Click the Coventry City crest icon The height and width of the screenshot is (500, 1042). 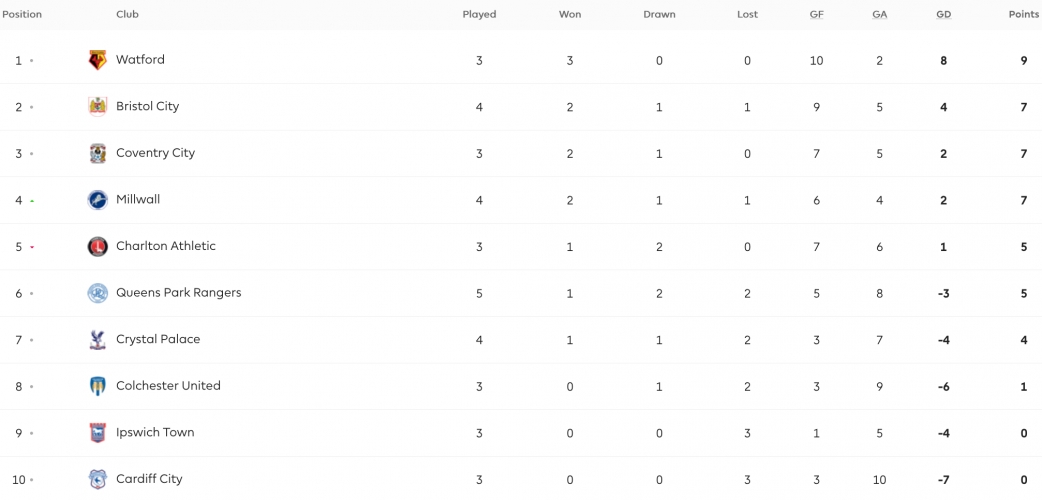98,153
